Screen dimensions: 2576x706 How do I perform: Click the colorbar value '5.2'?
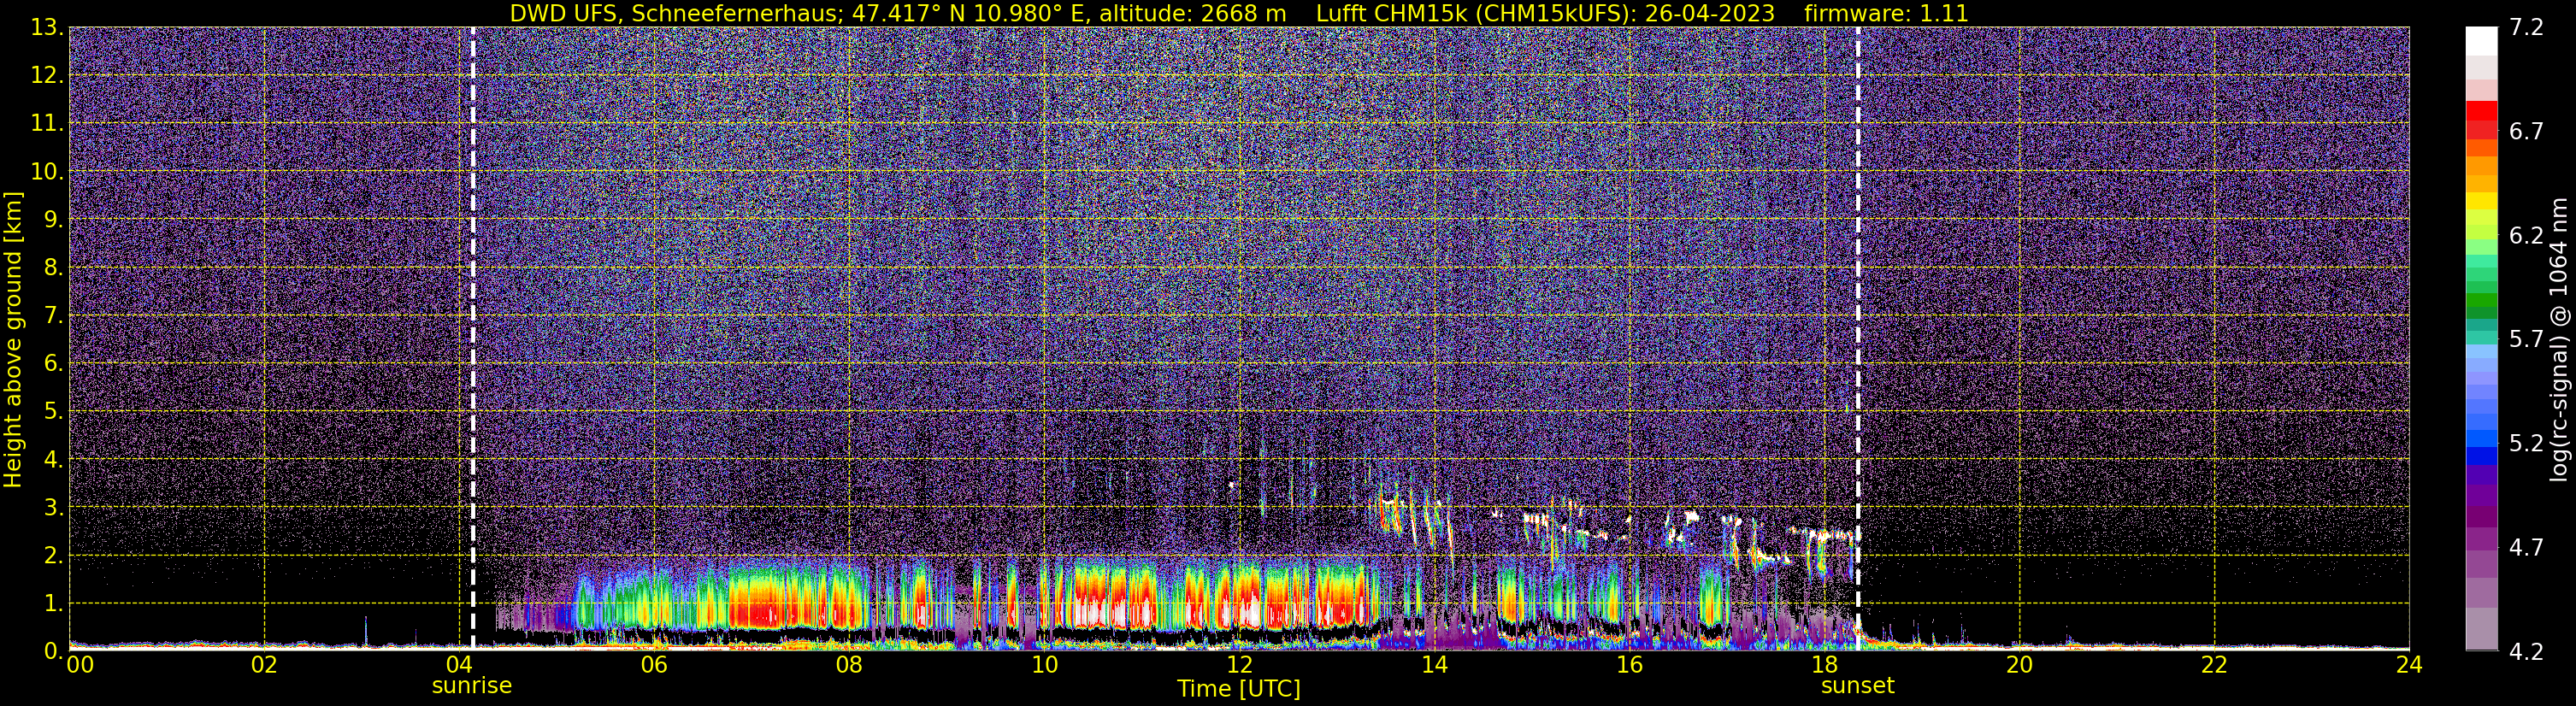coord(2526,444)
